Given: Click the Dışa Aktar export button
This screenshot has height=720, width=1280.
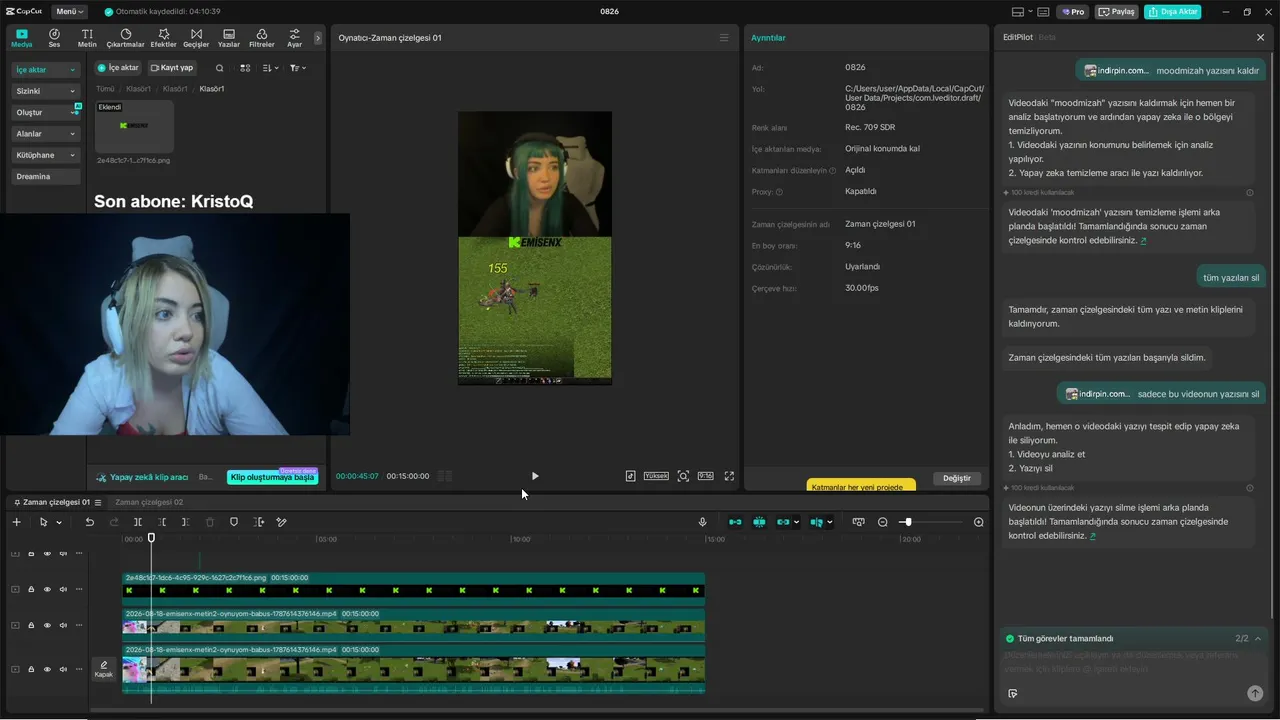Looking at the screenshot, I should click(x=1173, y=12).
